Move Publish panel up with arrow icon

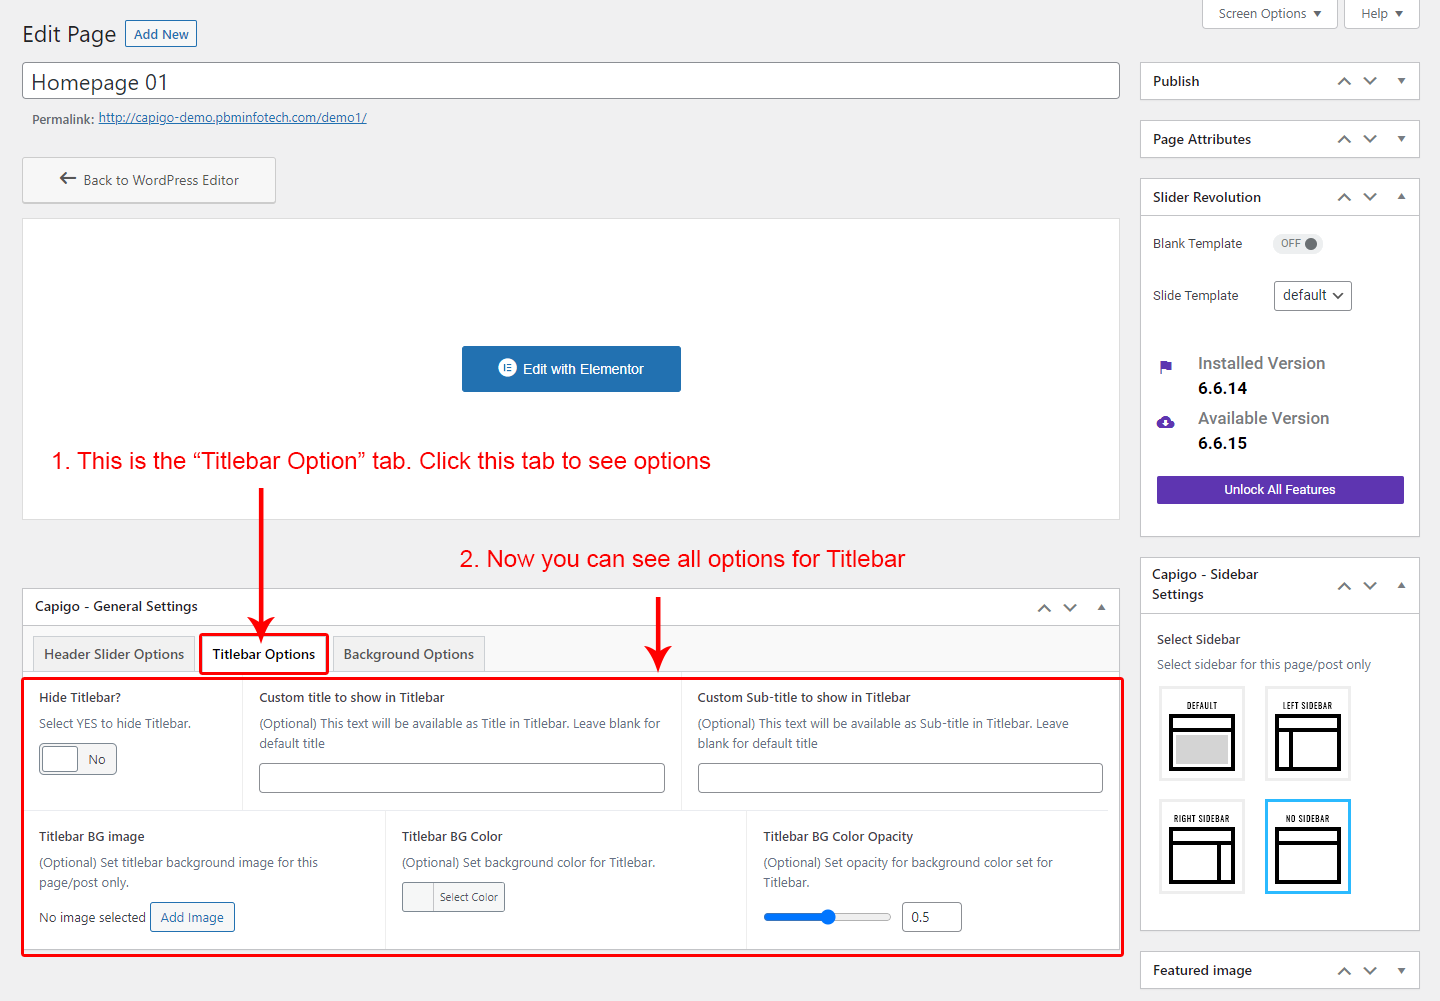tap(1344, 81)
